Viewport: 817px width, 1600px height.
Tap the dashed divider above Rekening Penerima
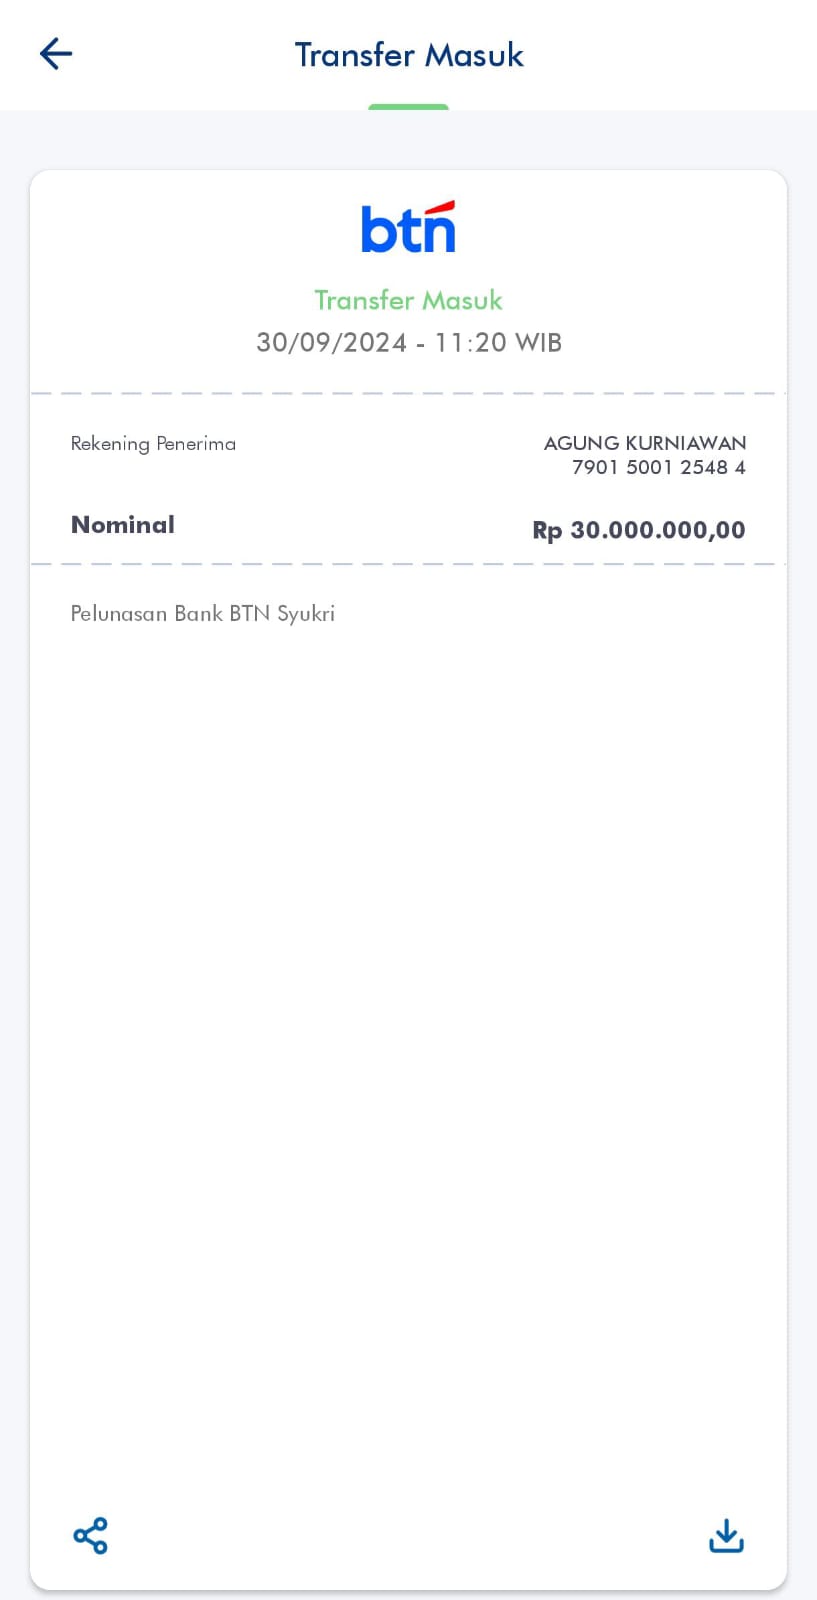point(408,393)
